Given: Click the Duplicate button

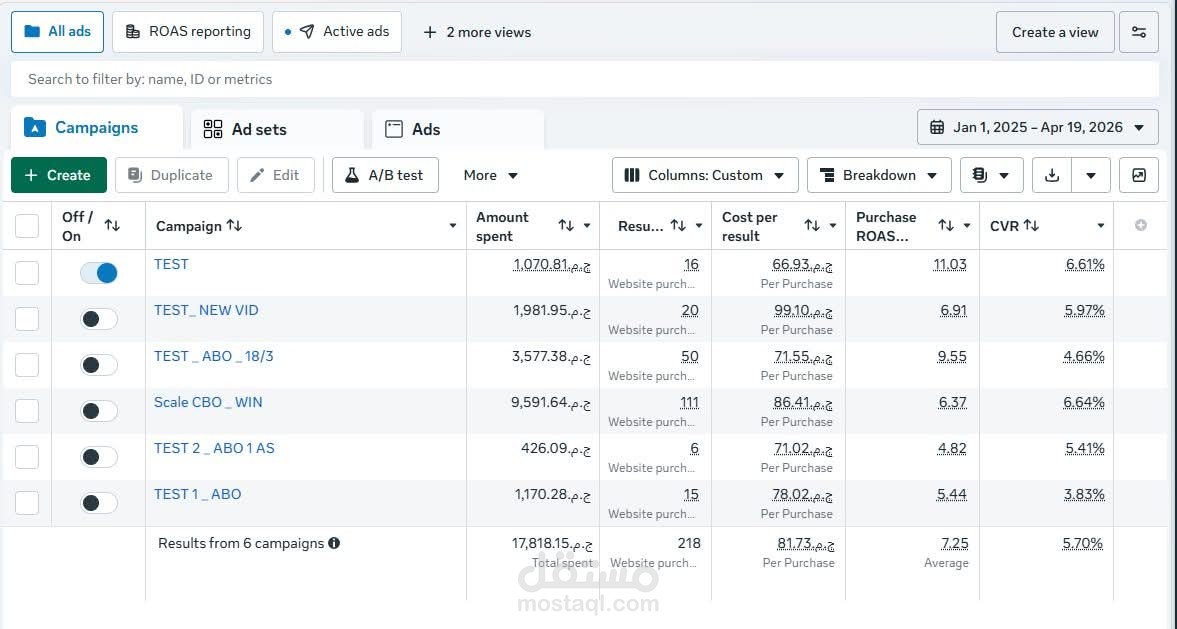Looking at the screenshot, I should [172, 175].
